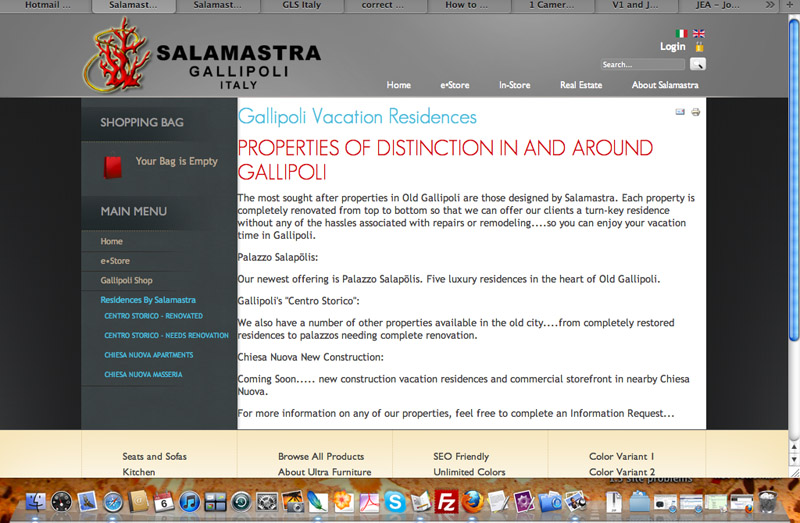Open In-Store in top navigation
Viewport: 800px width, 523px height.
click(514, 85)
